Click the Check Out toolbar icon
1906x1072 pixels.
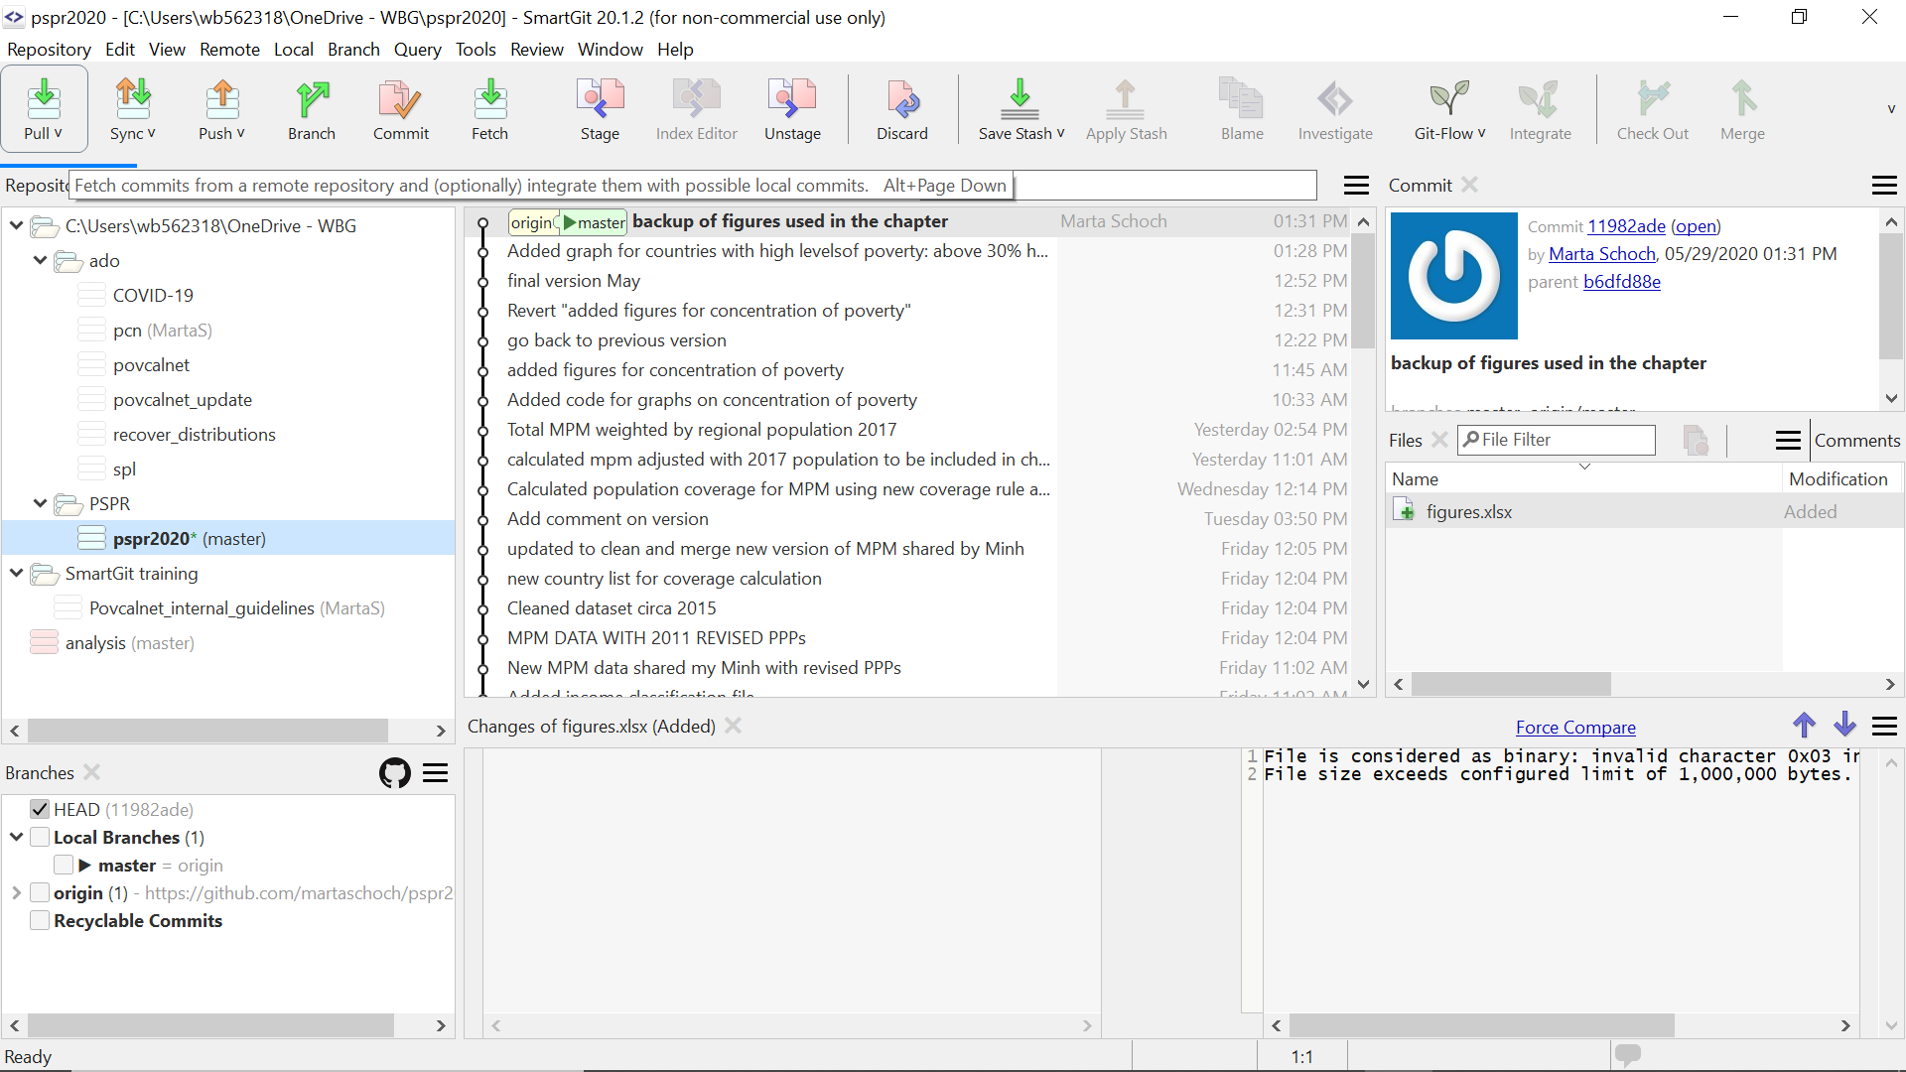pyautogui.click(x=1653, y=99)
